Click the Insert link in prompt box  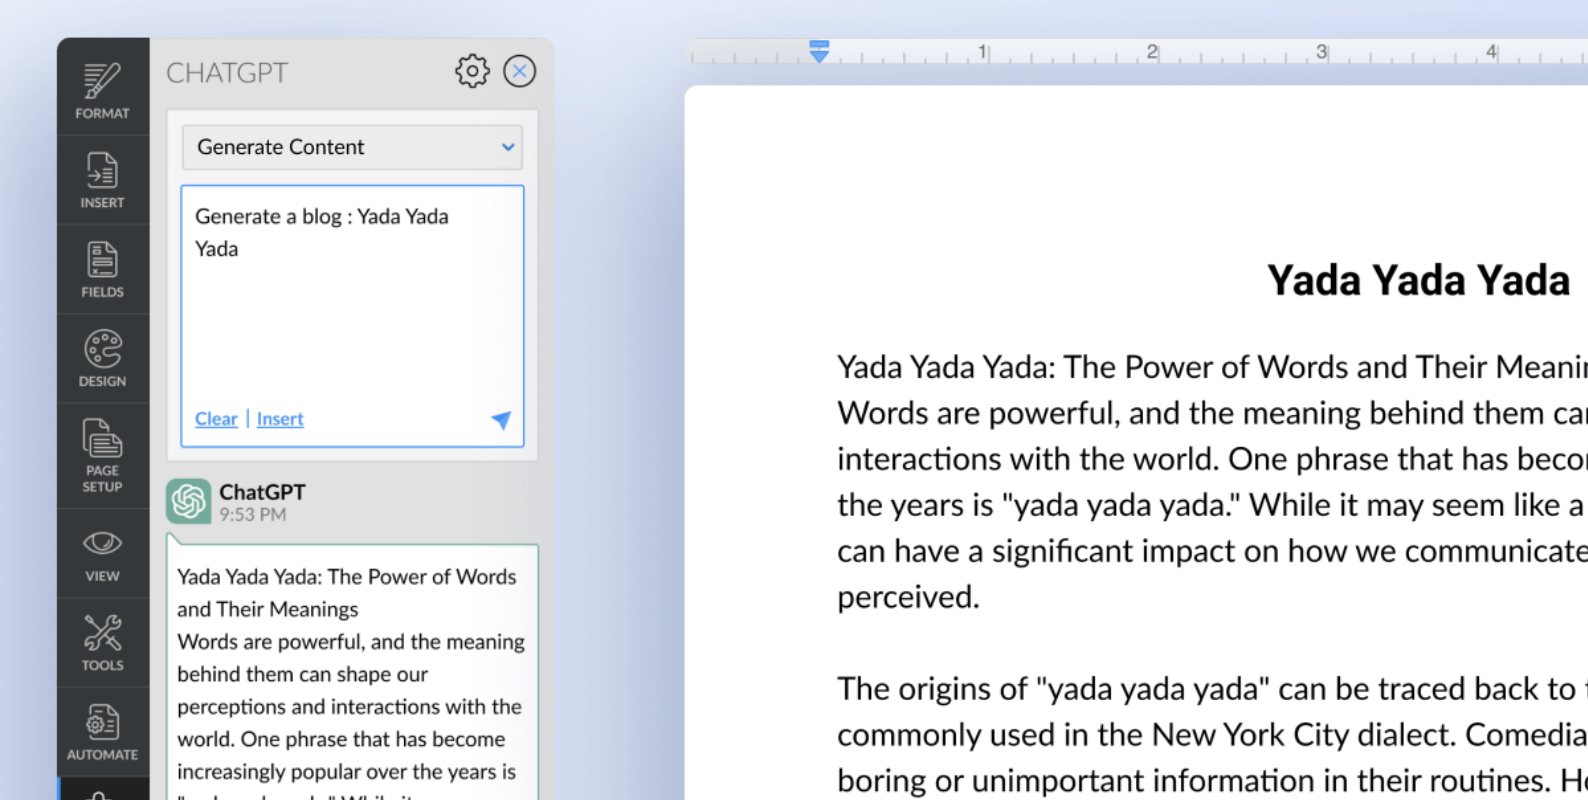pos(280,419)
